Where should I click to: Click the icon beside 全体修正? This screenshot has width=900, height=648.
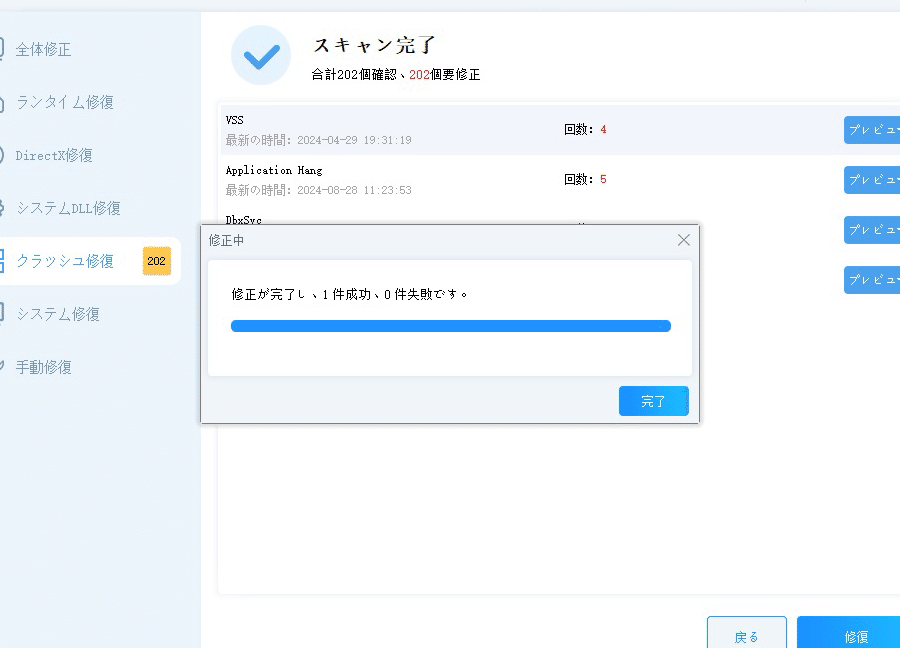coord(3,49)
